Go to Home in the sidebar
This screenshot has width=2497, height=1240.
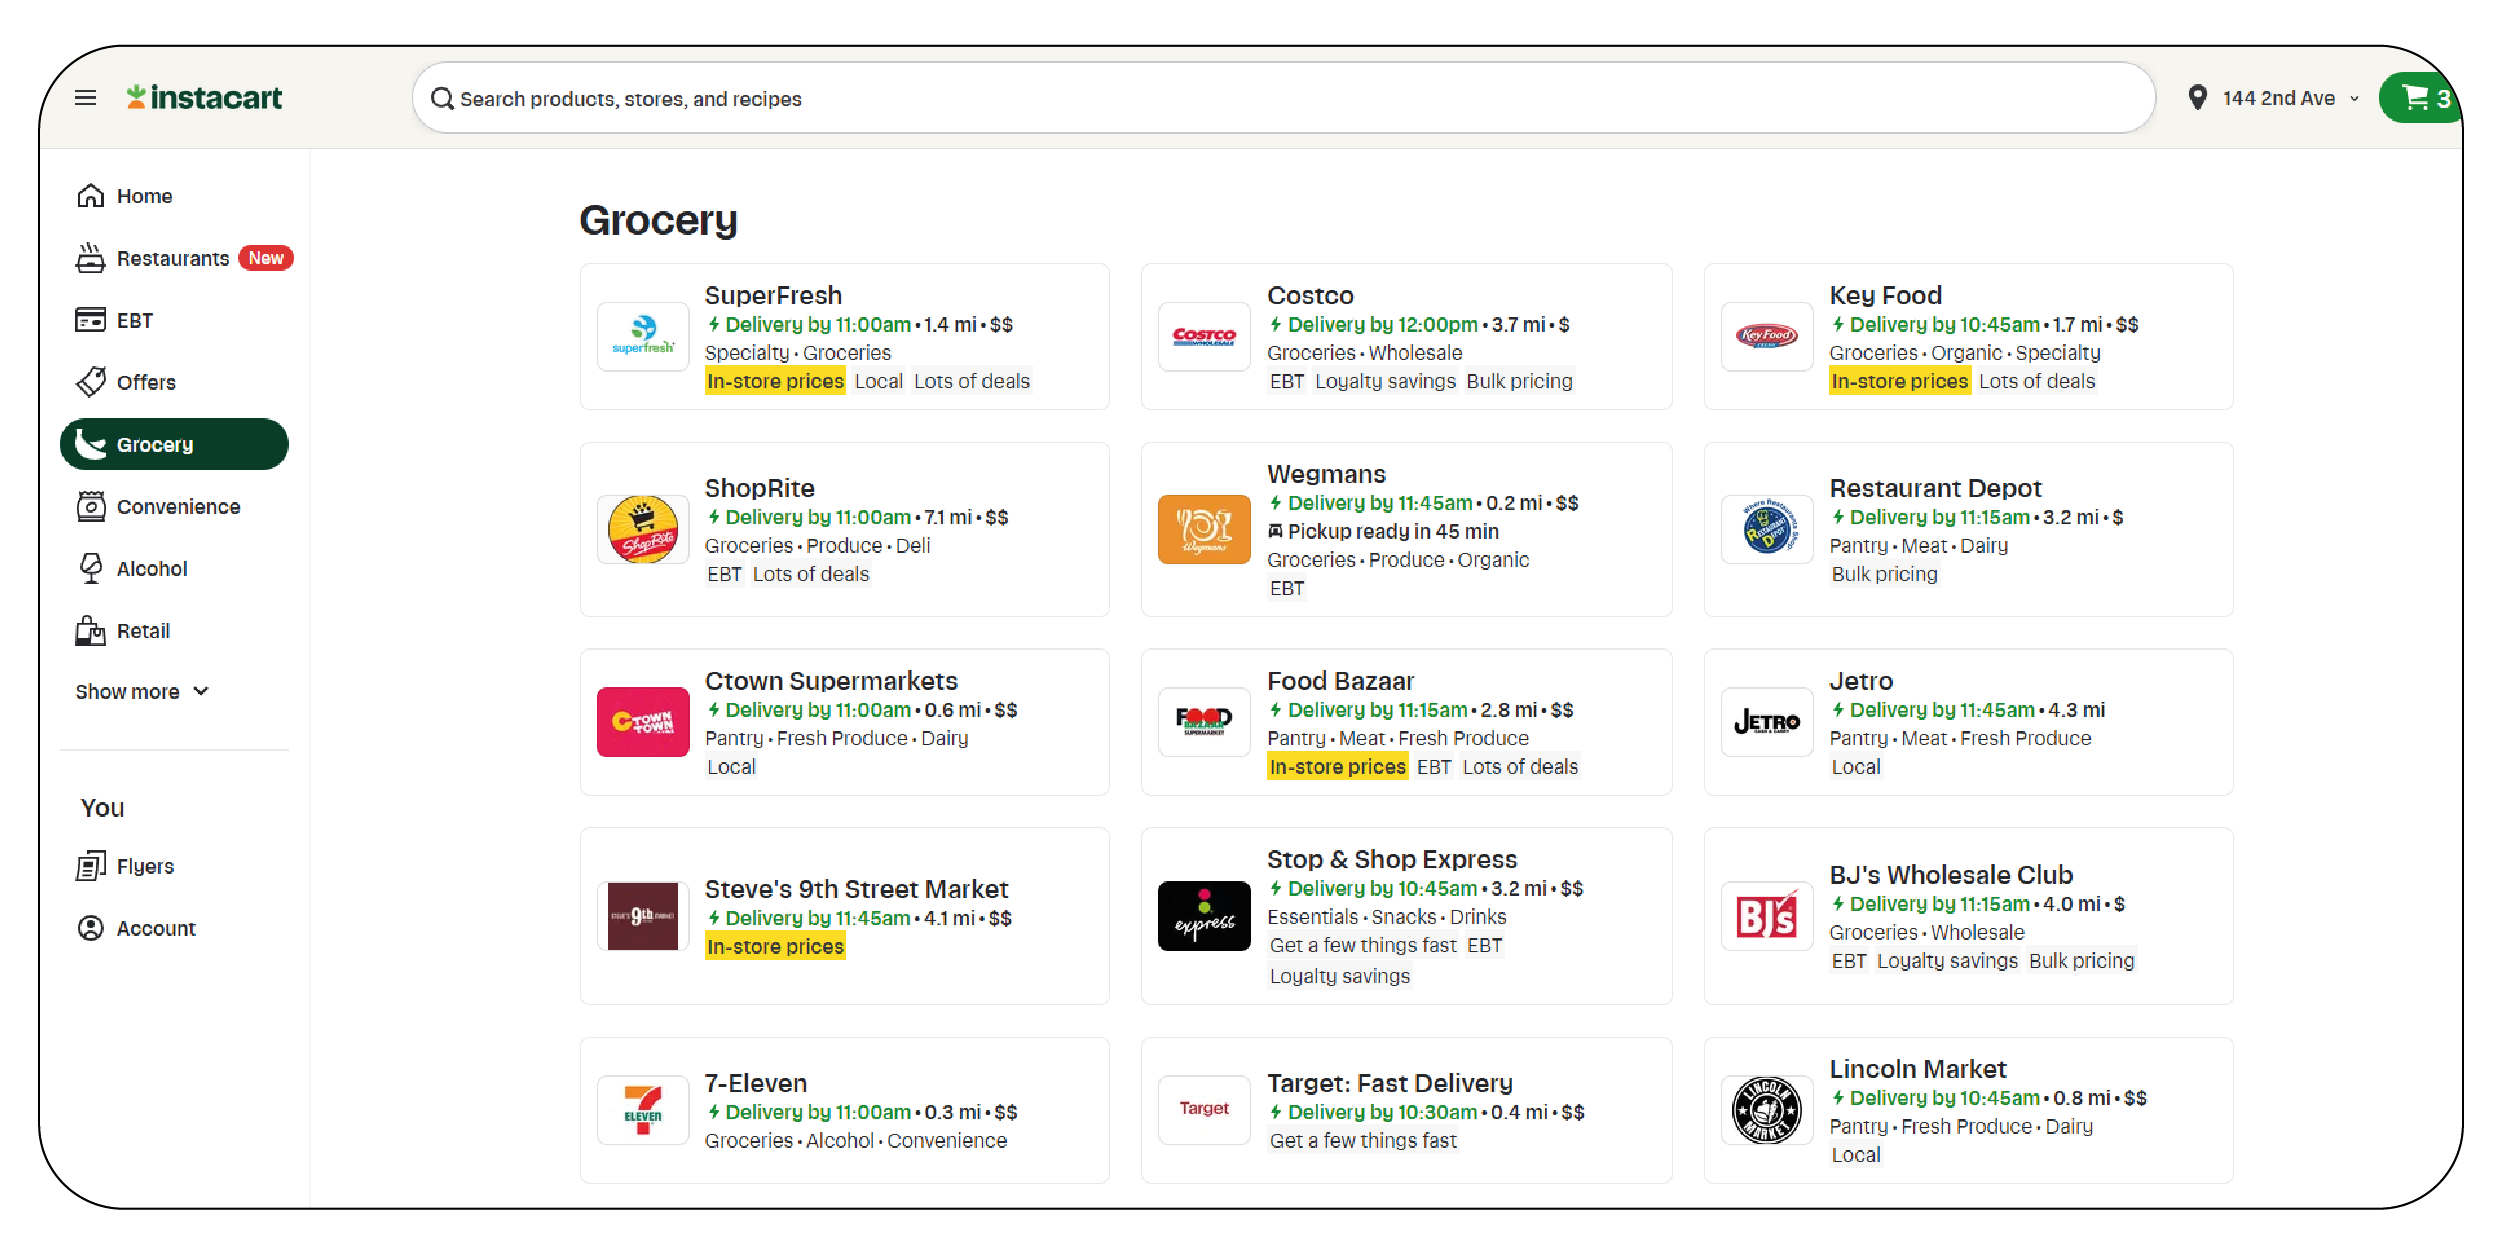click(144, 196)
